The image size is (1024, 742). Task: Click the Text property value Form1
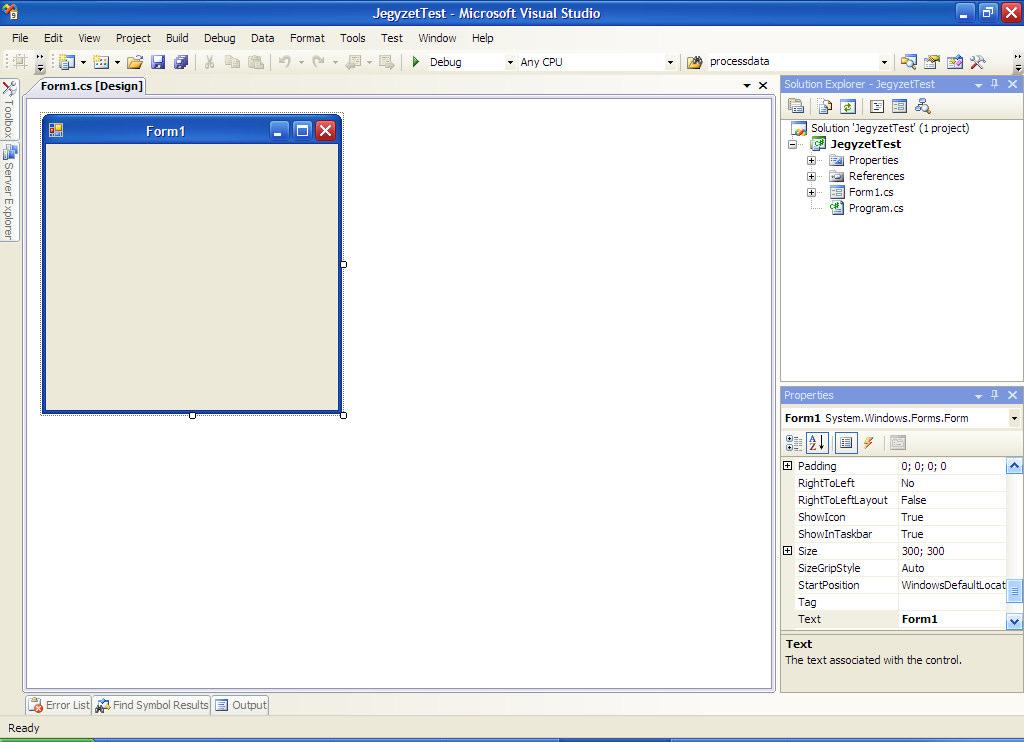pyautogui.click(x=952, y=619)
